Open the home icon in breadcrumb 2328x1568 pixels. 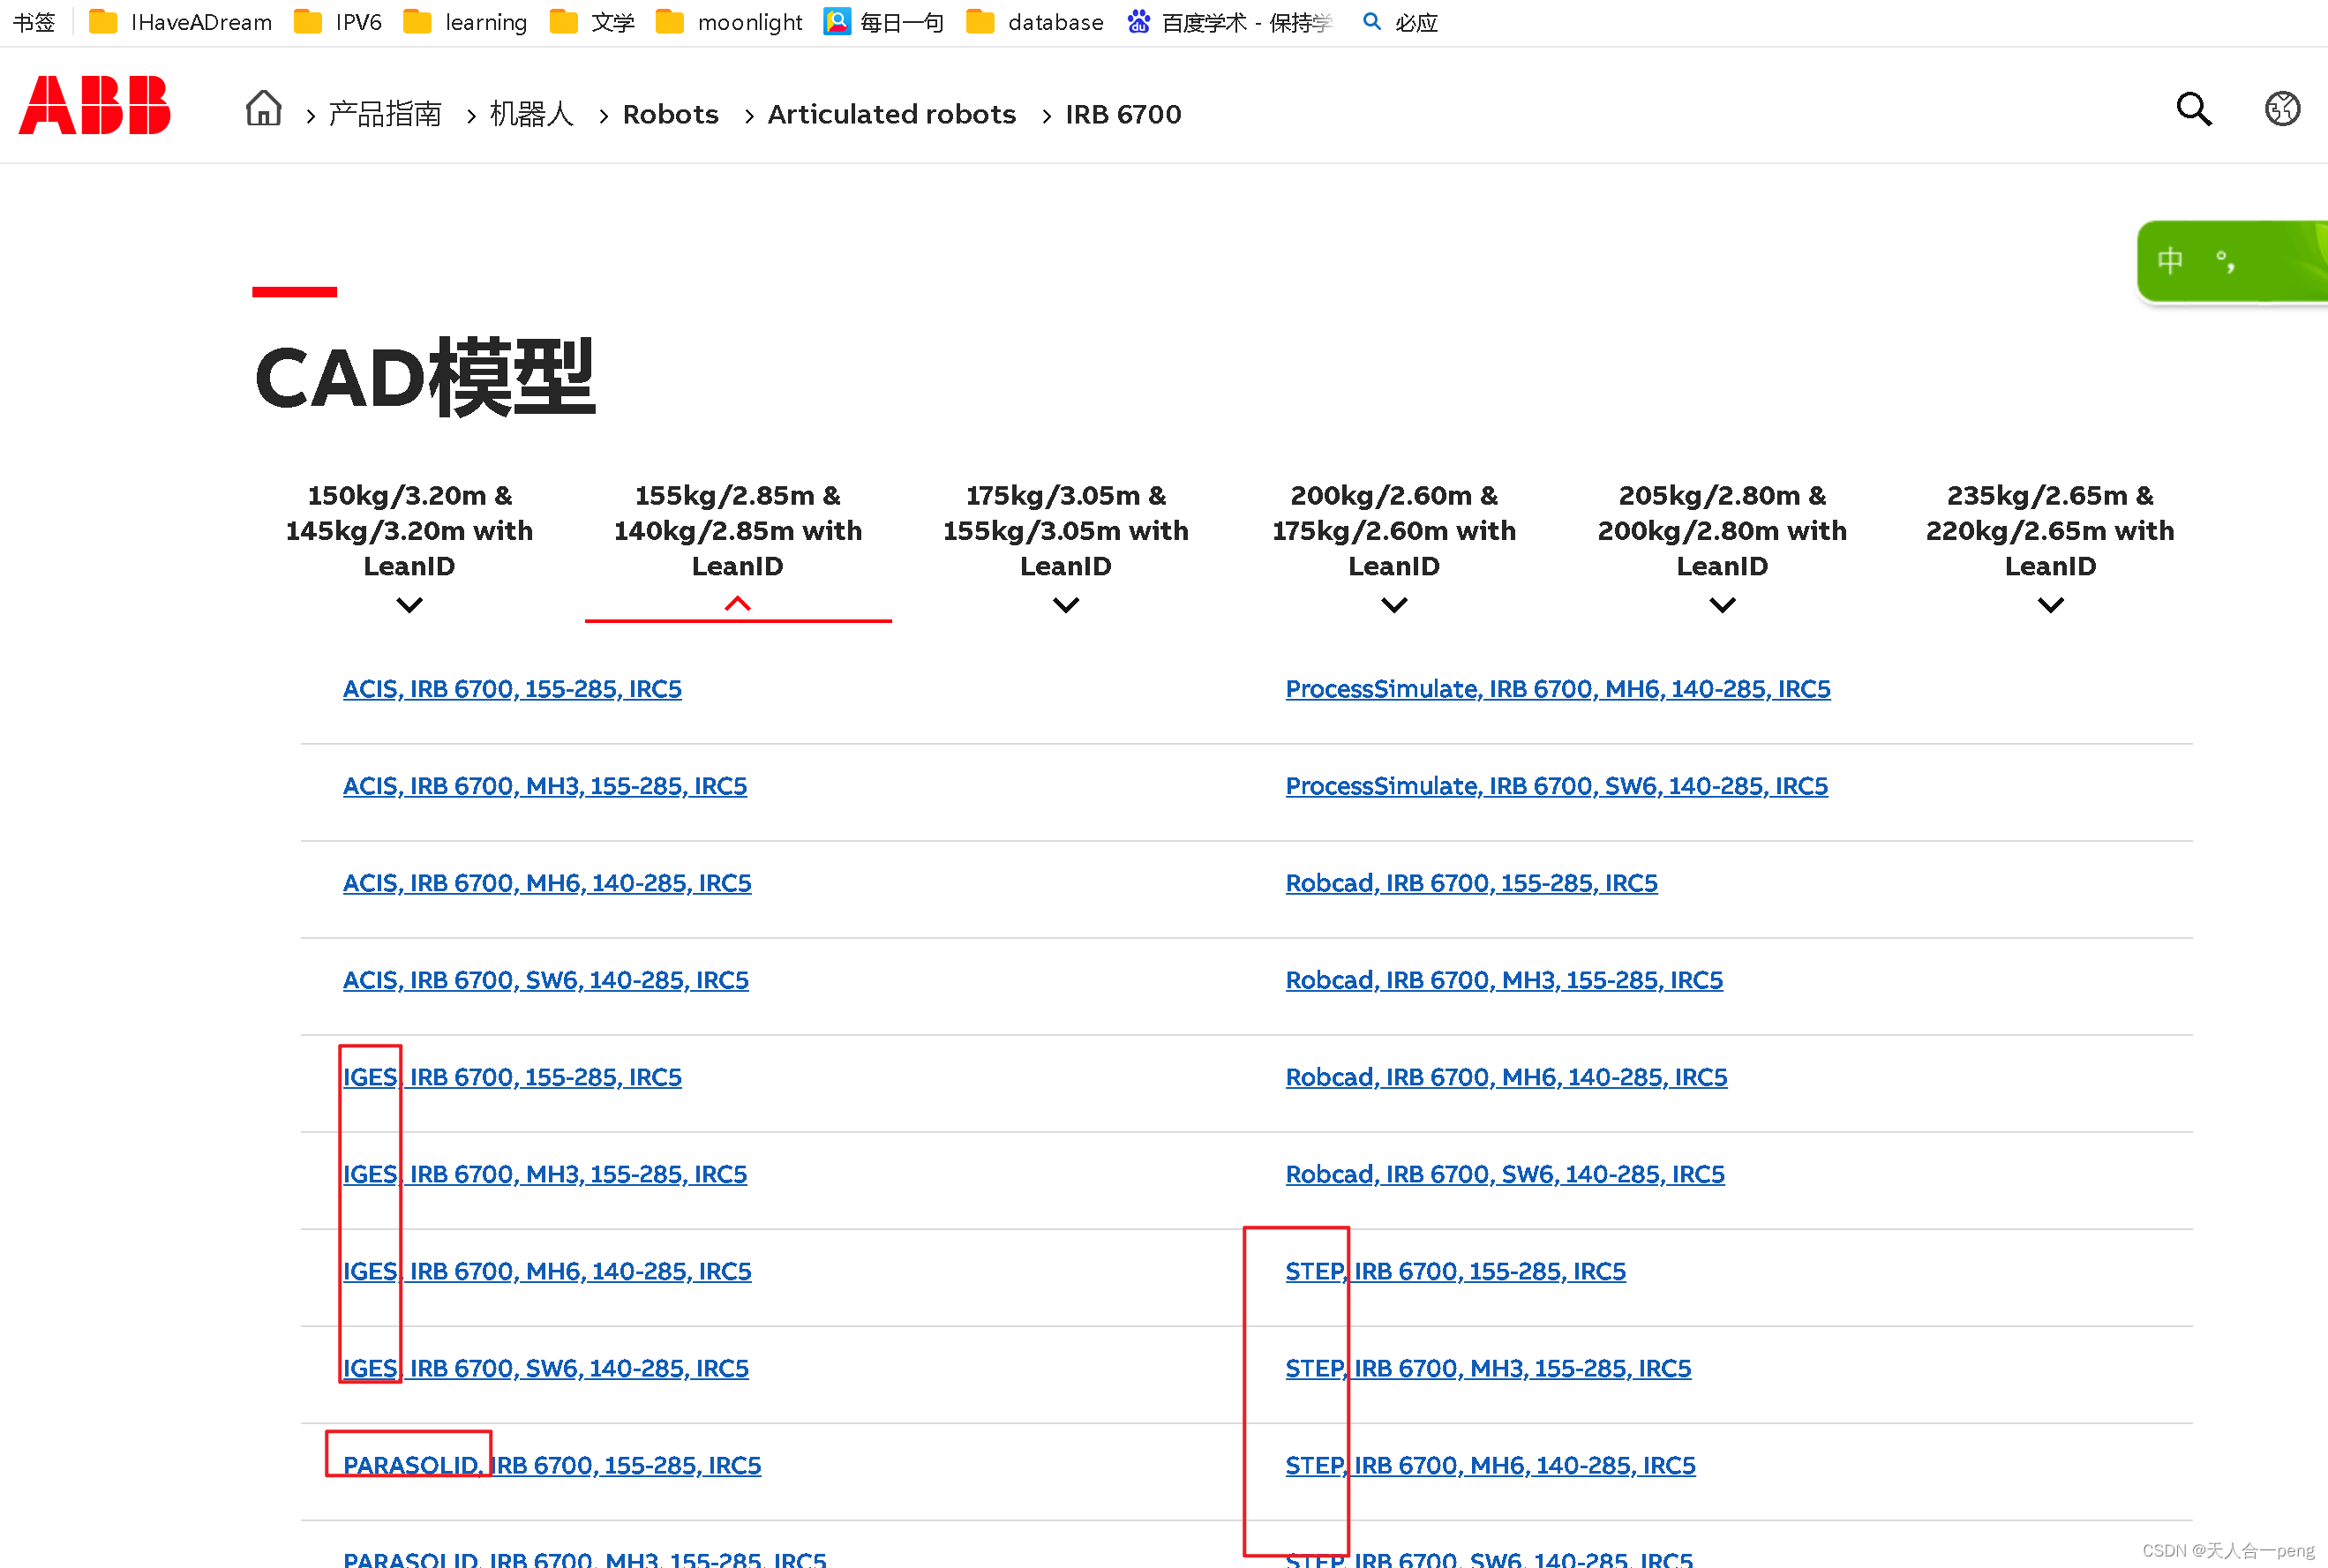(x=264, y=108)
